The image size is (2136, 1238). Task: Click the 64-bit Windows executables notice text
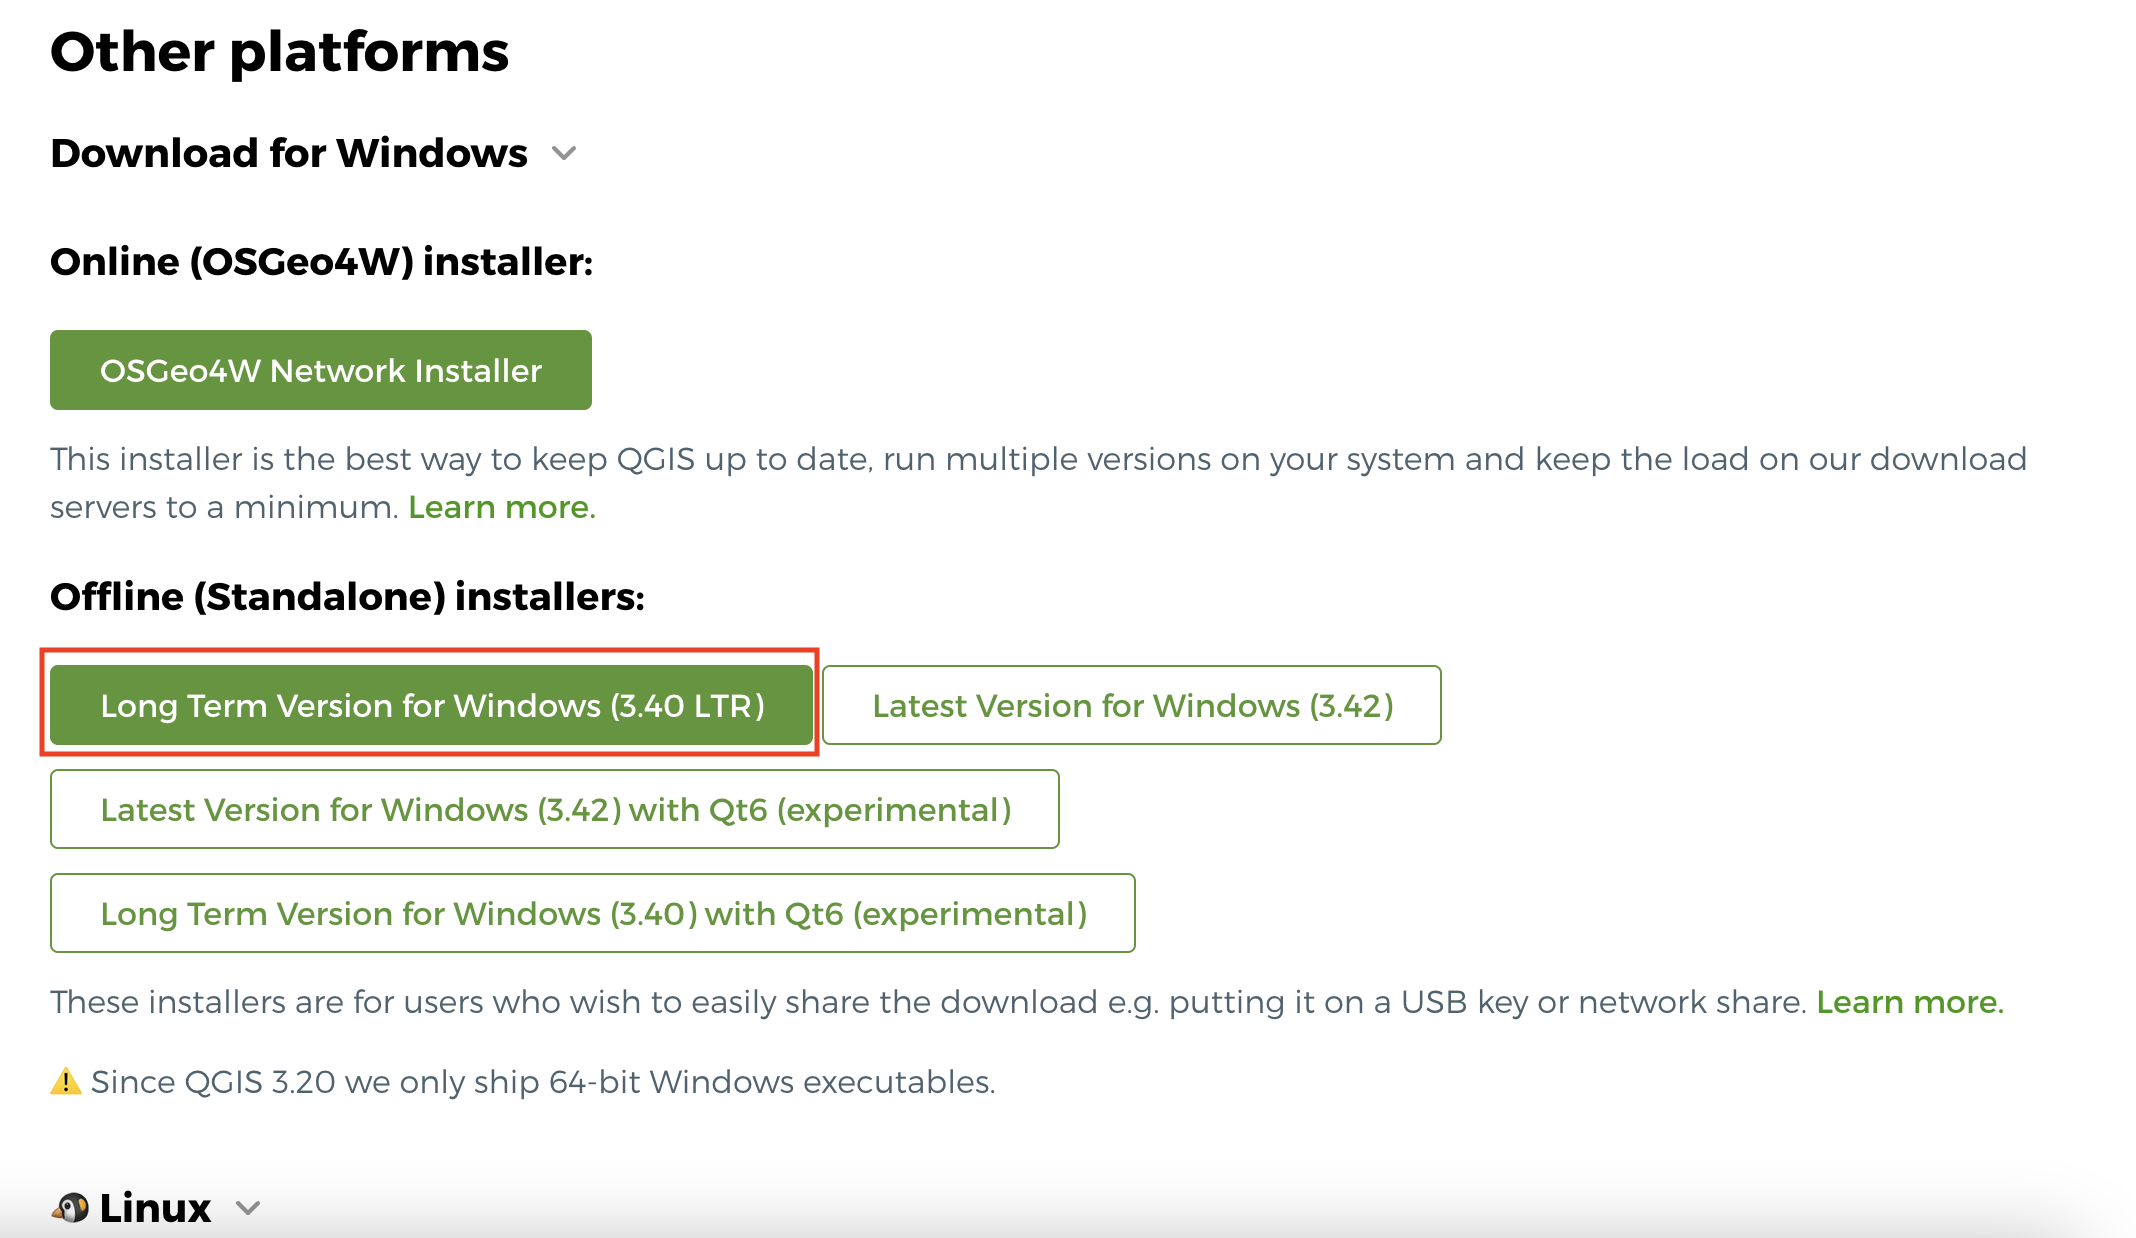click(543, 1082)
